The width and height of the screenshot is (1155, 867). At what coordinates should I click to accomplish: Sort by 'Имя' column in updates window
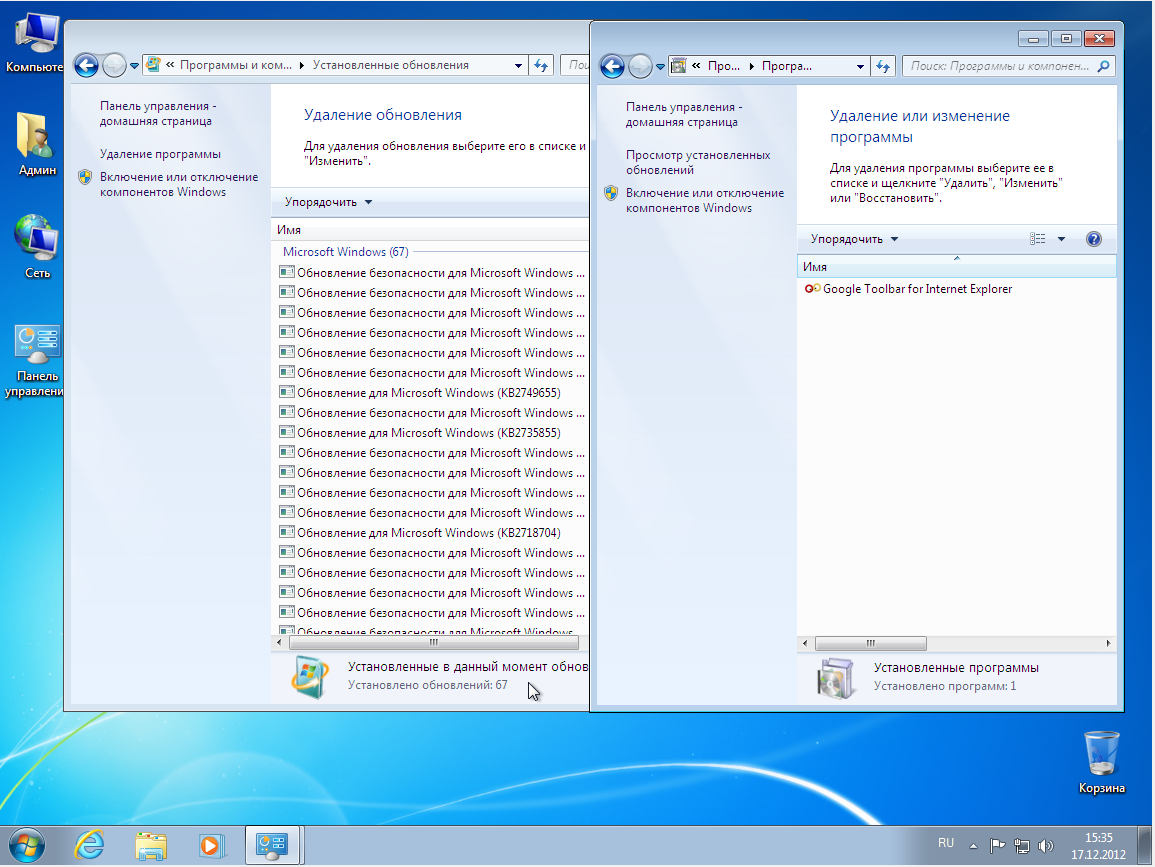click(x=430, y=230)
